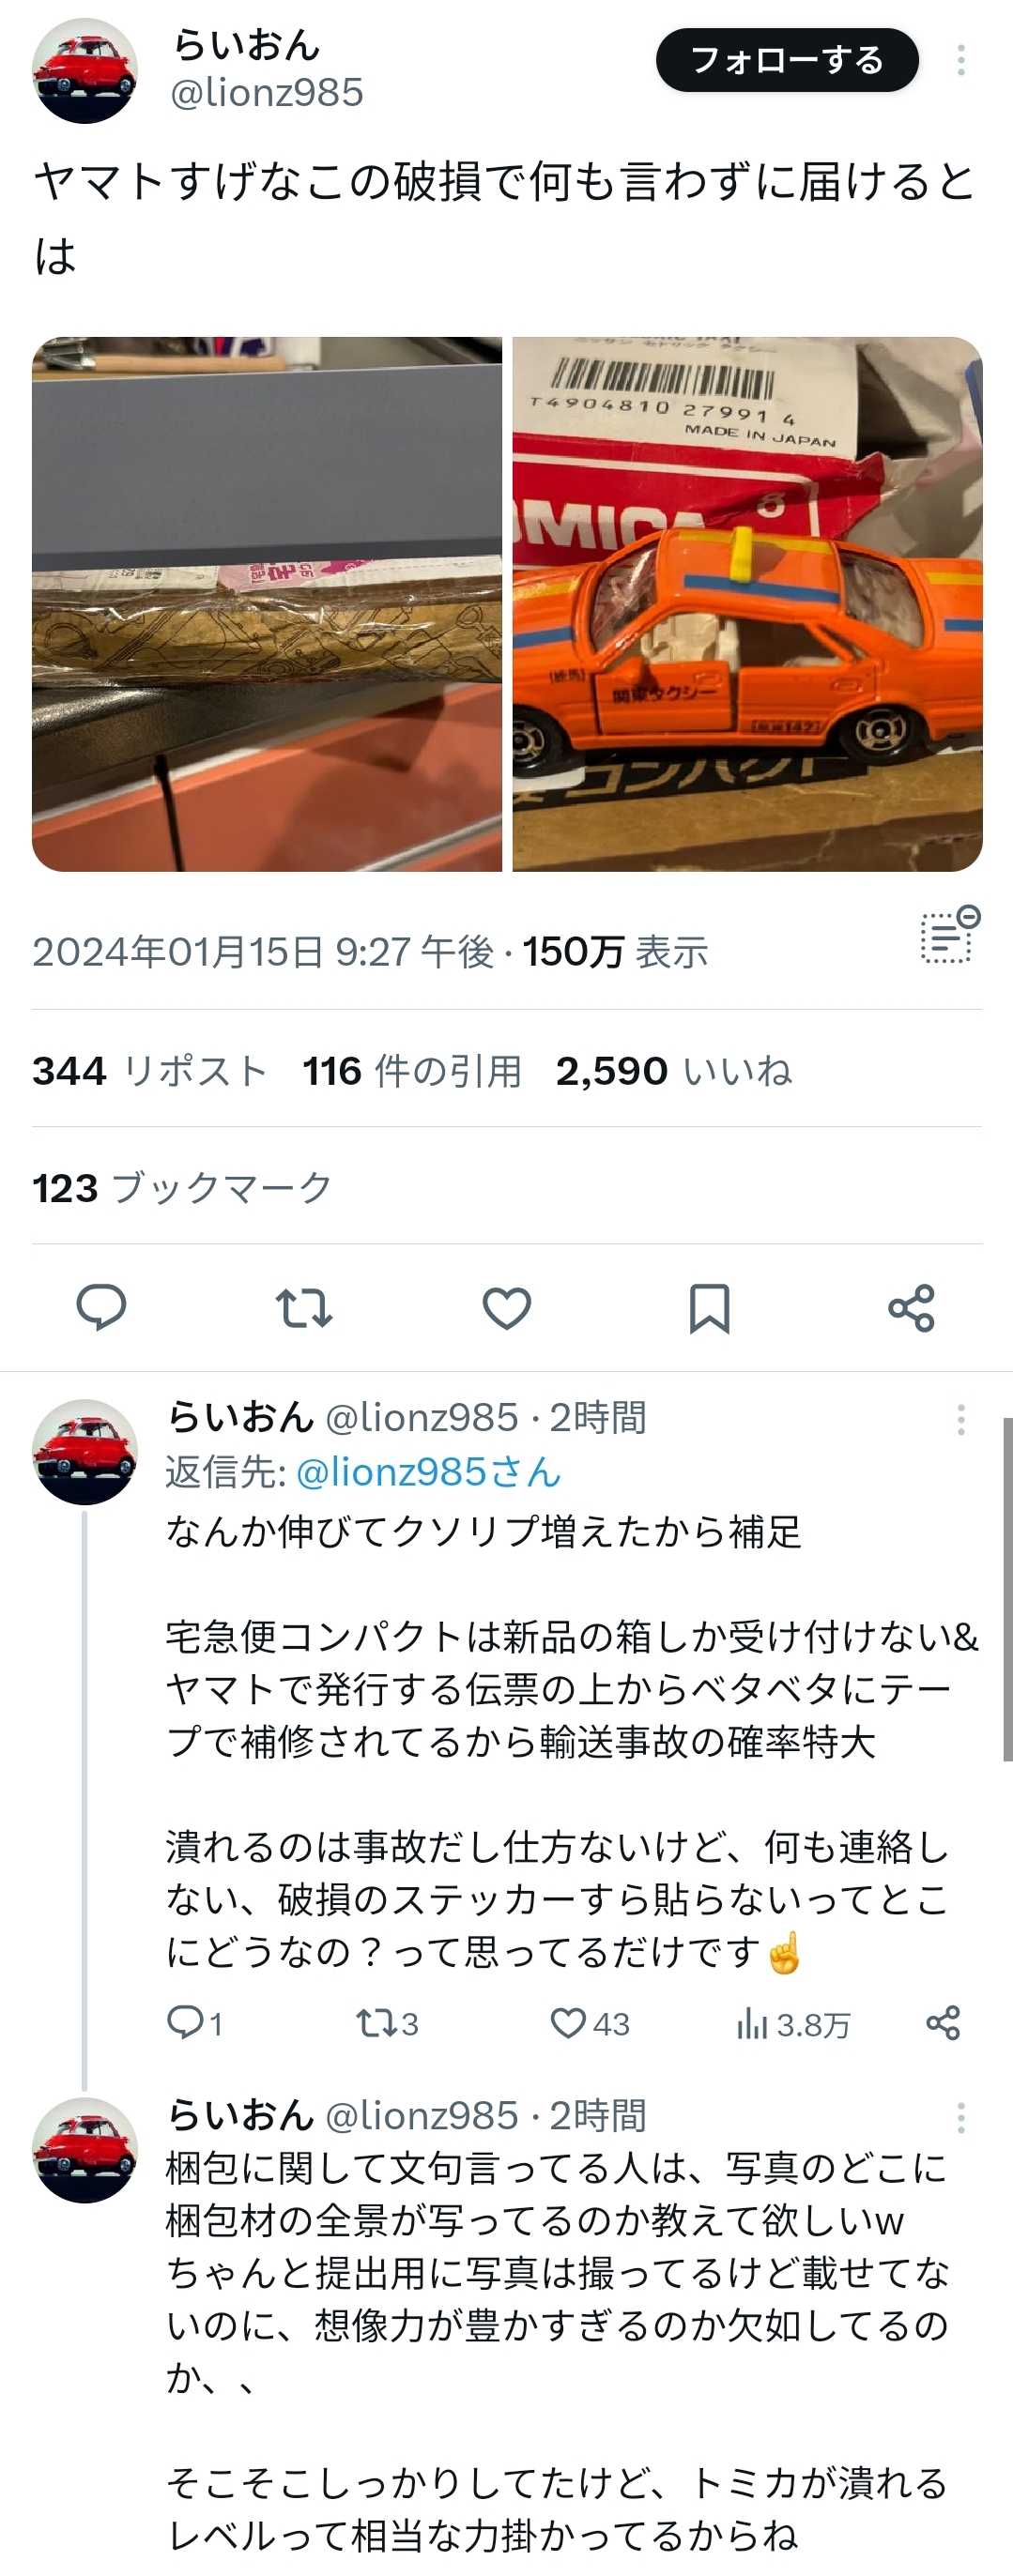The width and height of the screenshot is (1013, 2576).
Task: Like the main tweet with heart icon
Action: tap(507, 1308)
